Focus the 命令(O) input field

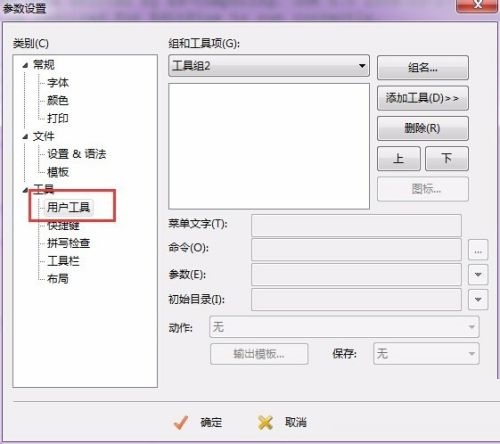tap(356, 249)
